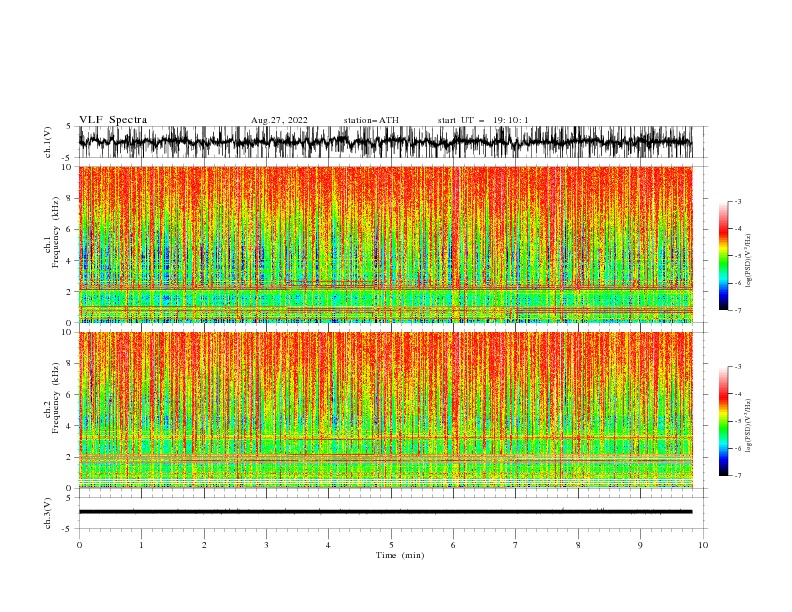The width and height of the screenshot is (792, 612).
Task: Click time axis tick label "2"
Action: [x=204, y=545]
